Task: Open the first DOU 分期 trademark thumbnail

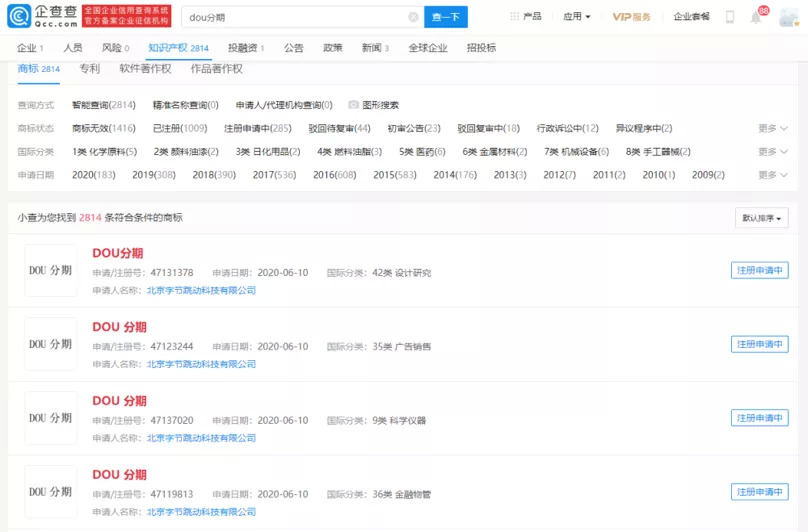Action: [51, 271]
